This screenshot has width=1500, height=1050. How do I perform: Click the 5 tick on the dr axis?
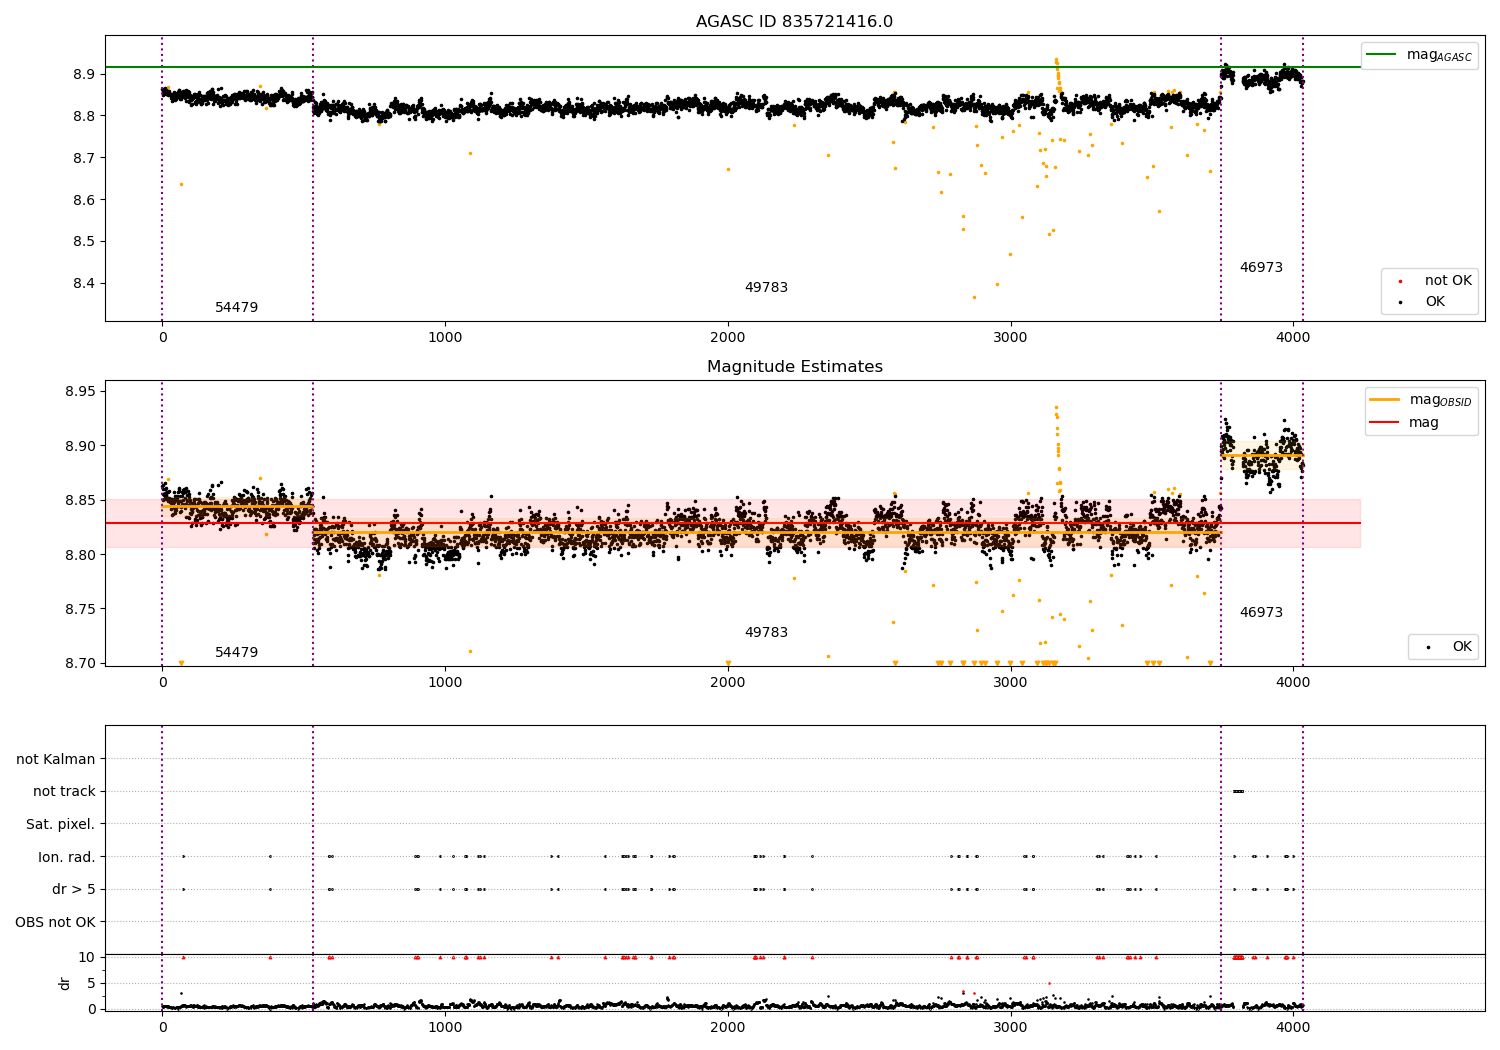91,983
